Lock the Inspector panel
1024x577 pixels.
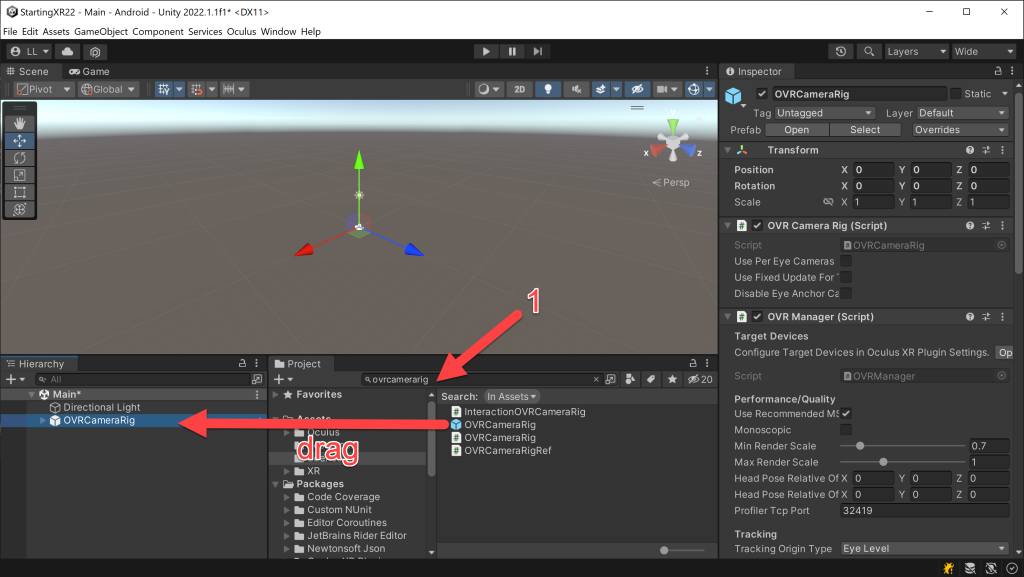coord(998,71)
